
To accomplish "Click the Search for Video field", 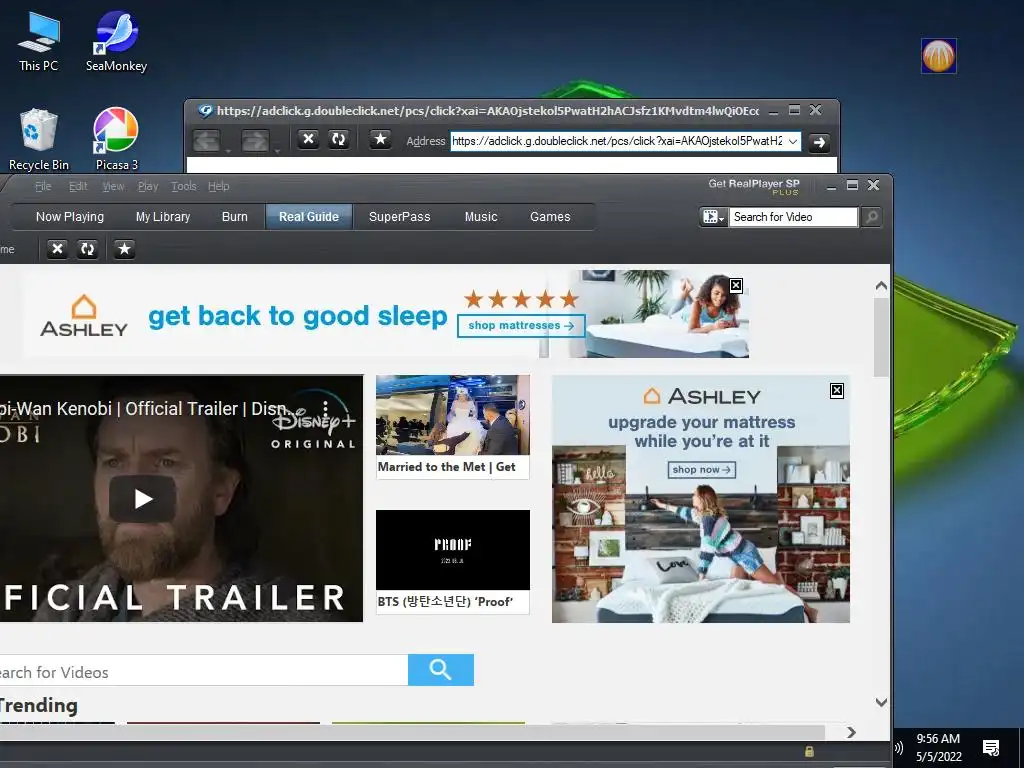I will 793,217.
